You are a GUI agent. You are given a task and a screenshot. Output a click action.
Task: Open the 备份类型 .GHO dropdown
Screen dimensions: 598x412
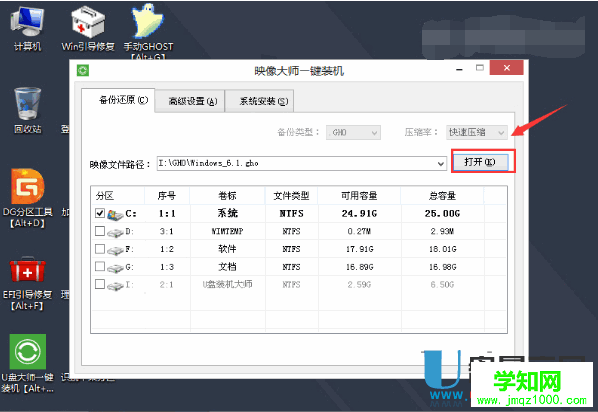(353, 132)
